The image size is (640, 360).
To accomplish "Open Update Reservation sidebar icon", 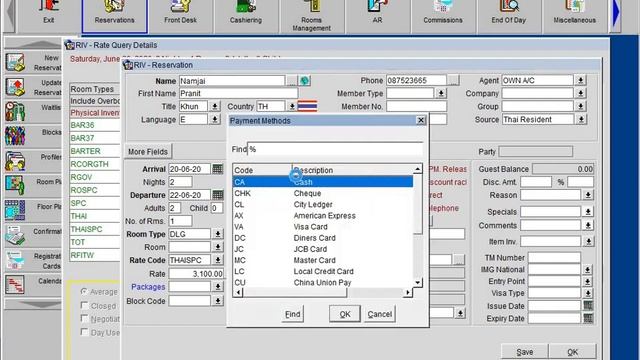I will 15,87.
